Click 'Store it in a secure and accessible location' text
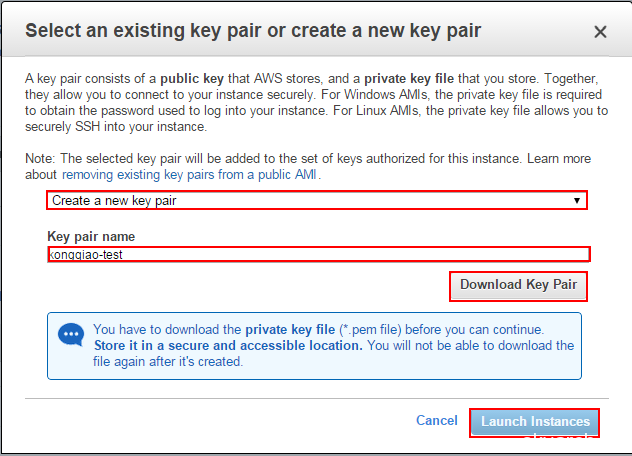 [228, 345]
